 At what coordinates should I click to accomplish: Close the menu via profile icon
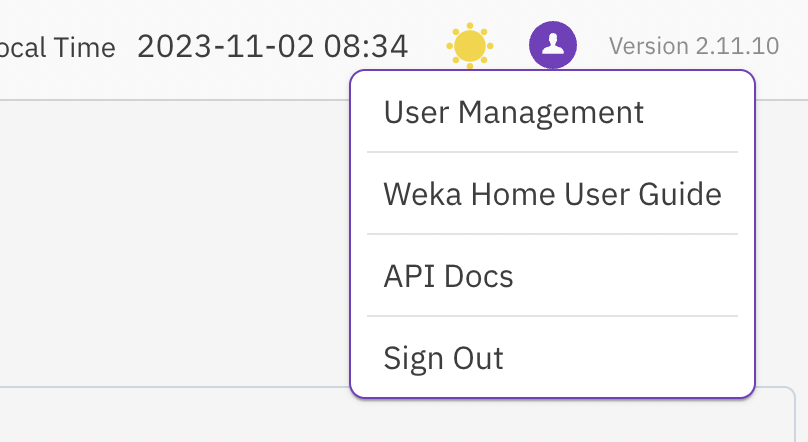552,46
